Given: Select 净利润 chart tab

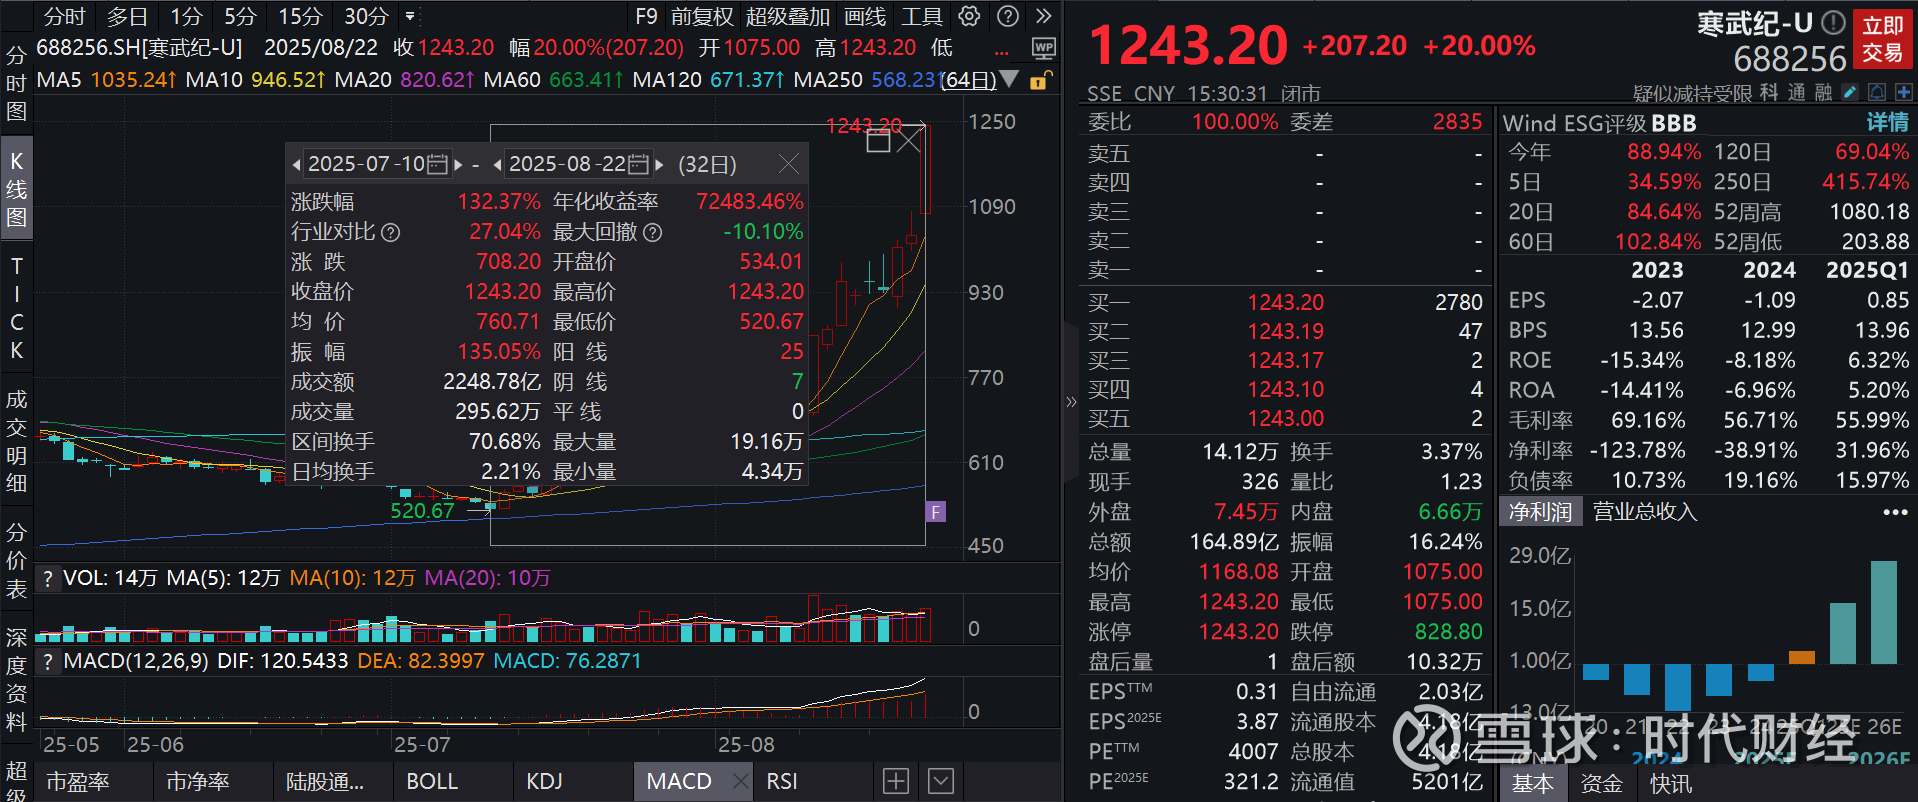Looking at the screenshot, I should pos(1540,512).
